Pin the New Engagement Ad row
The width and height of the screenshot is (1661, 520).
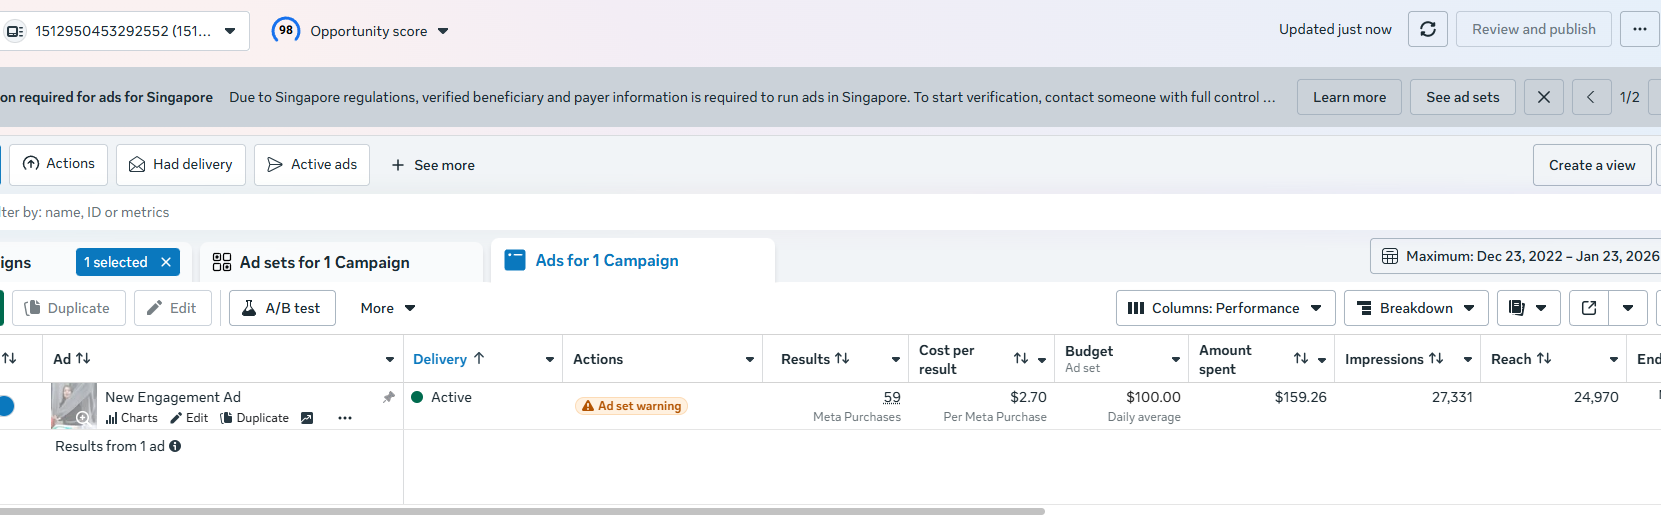[388, 397]
